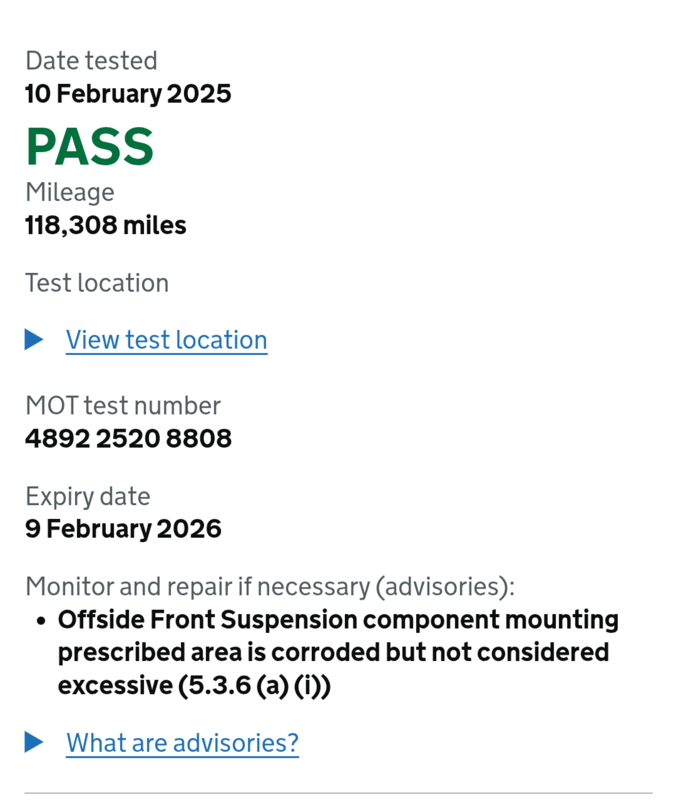The height and width of the screenshot is (800, 676).
Task: Select the green PASS status text
Action: click(89, 147)
